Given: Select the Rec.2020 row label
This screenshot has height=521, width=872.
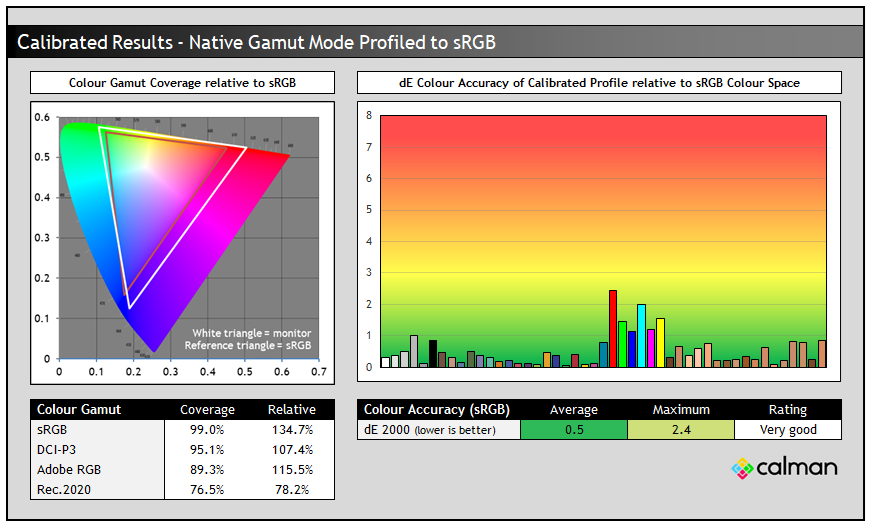Looking at the screenshot, I should coord(62,489).
